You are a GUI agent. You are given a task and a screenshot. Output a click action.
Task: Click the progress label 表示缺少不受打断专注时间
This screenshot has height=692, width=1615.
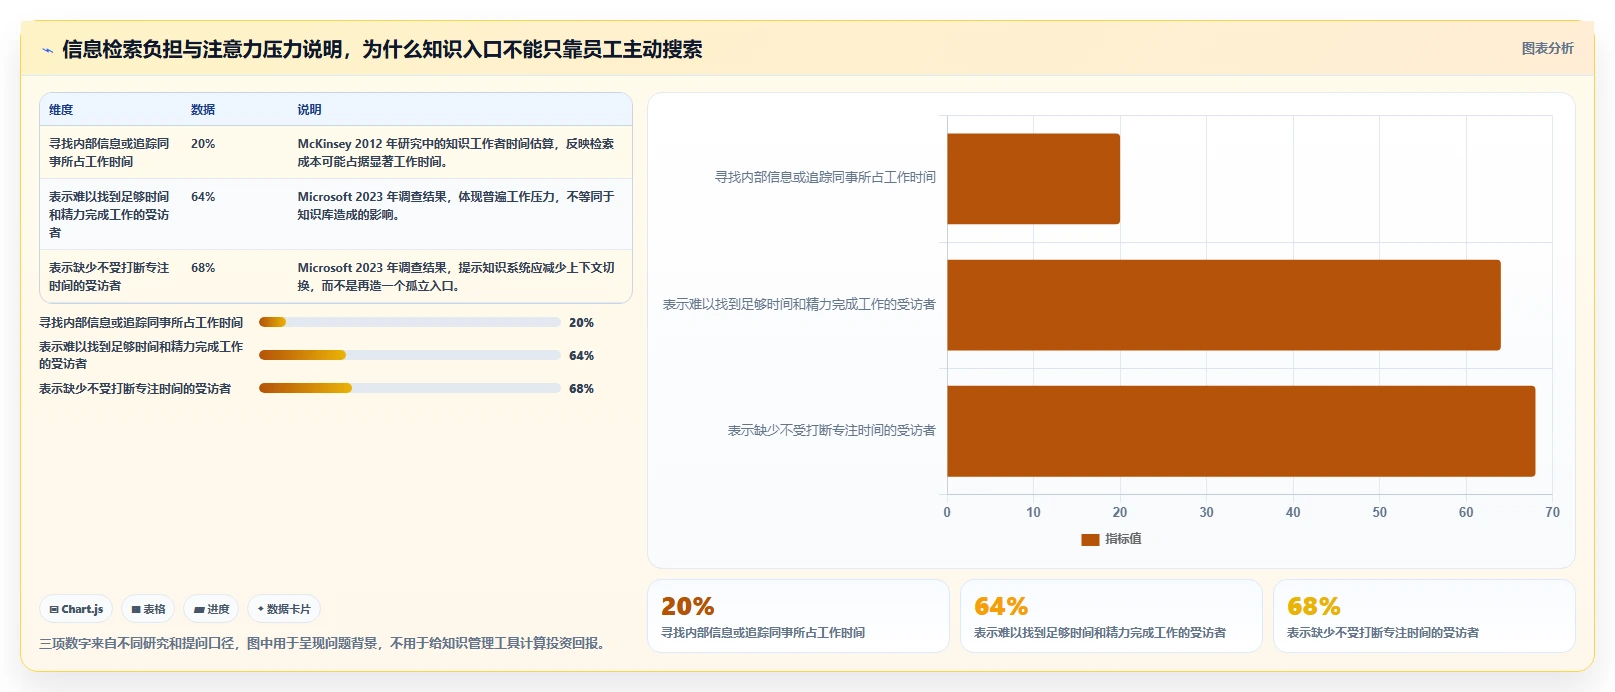point(135,389)
